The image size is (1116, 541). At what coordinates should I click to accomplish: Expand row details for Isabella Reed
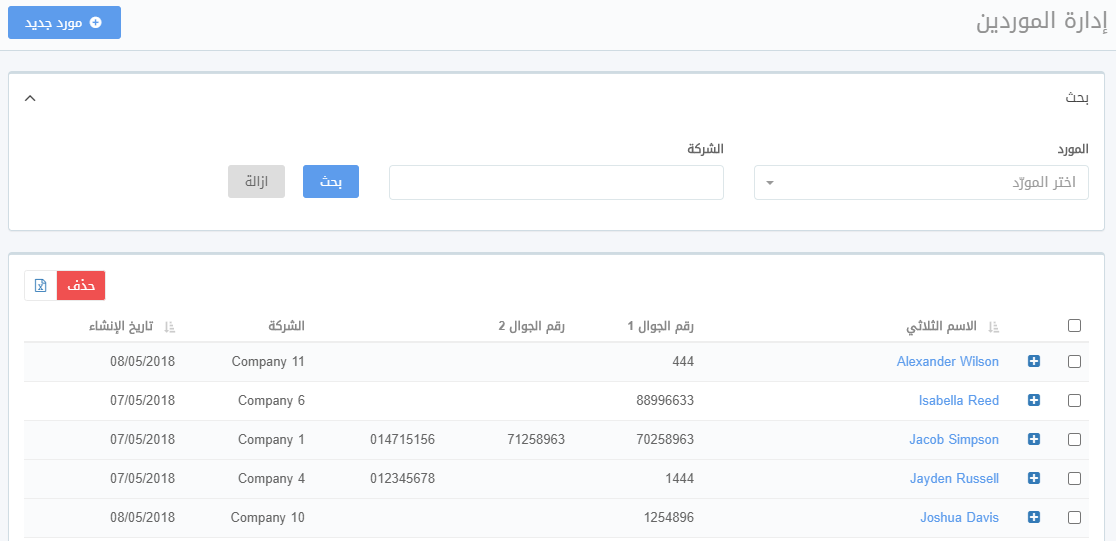click(1034, 401)
